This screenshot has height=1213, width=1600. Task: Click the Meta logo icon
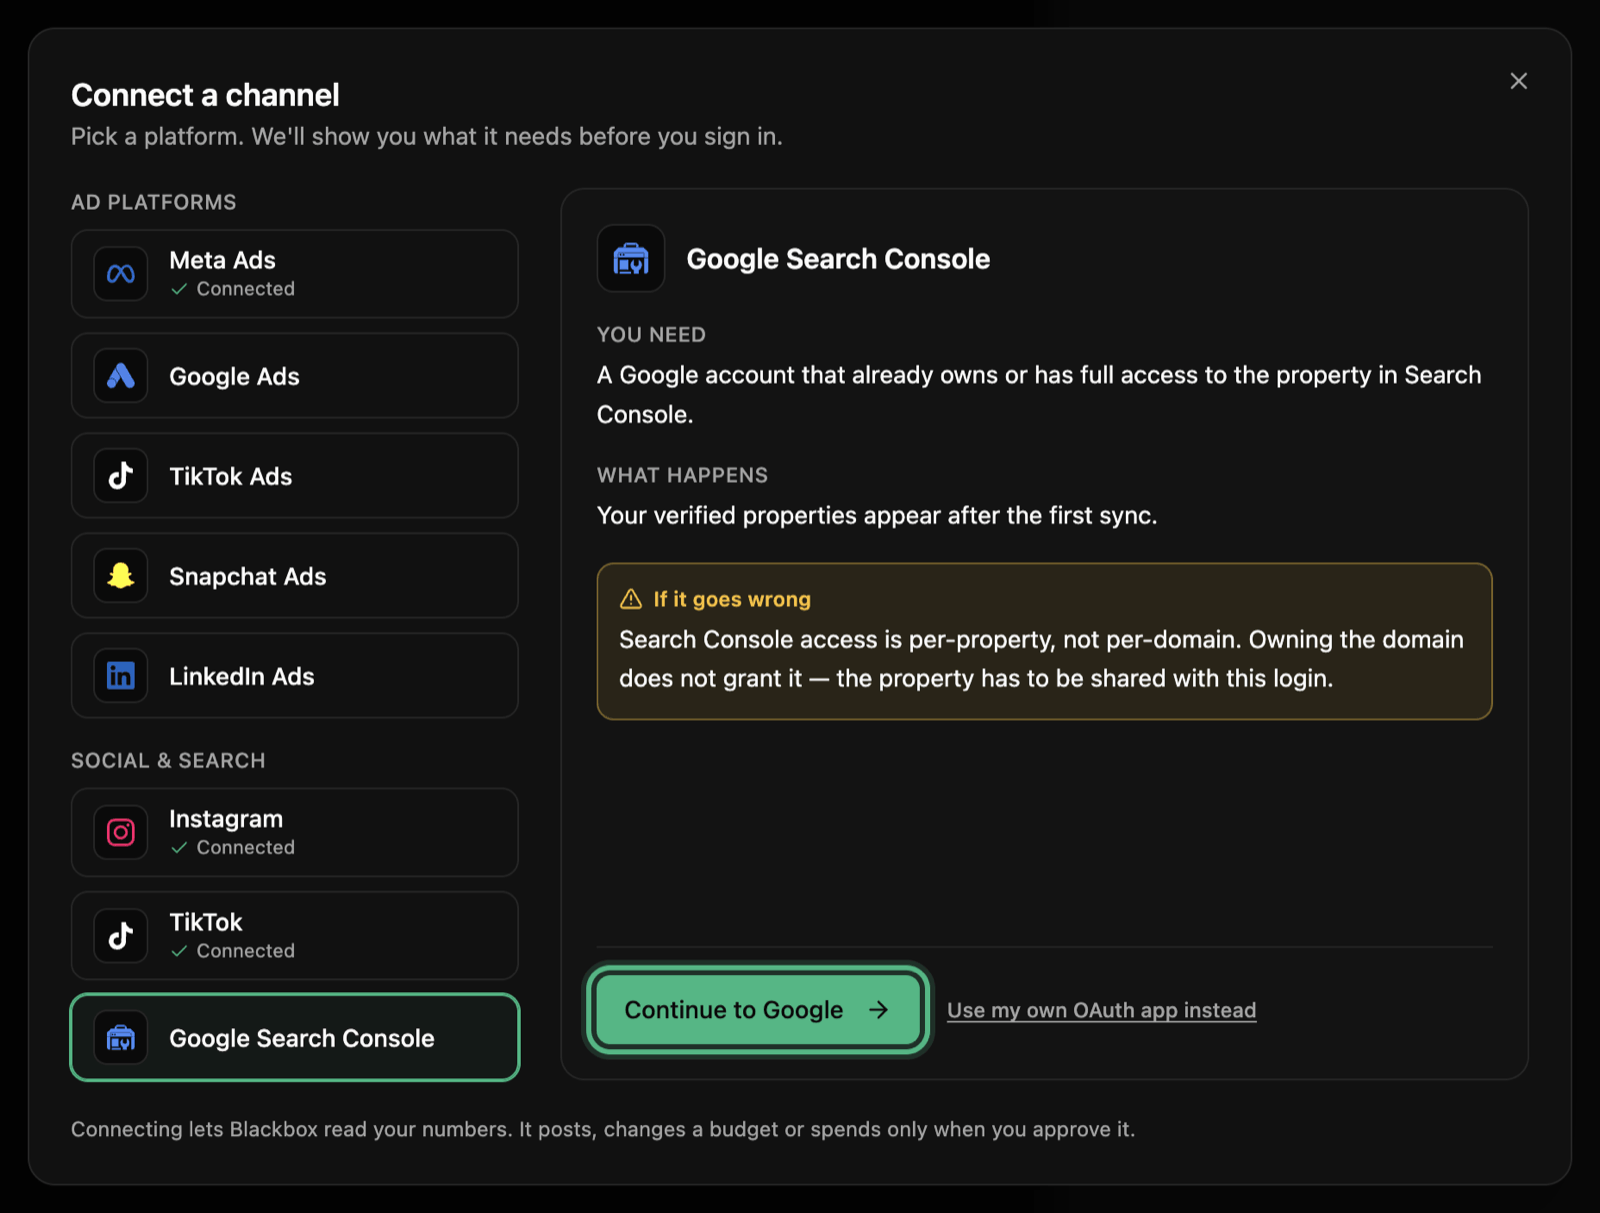121,274
